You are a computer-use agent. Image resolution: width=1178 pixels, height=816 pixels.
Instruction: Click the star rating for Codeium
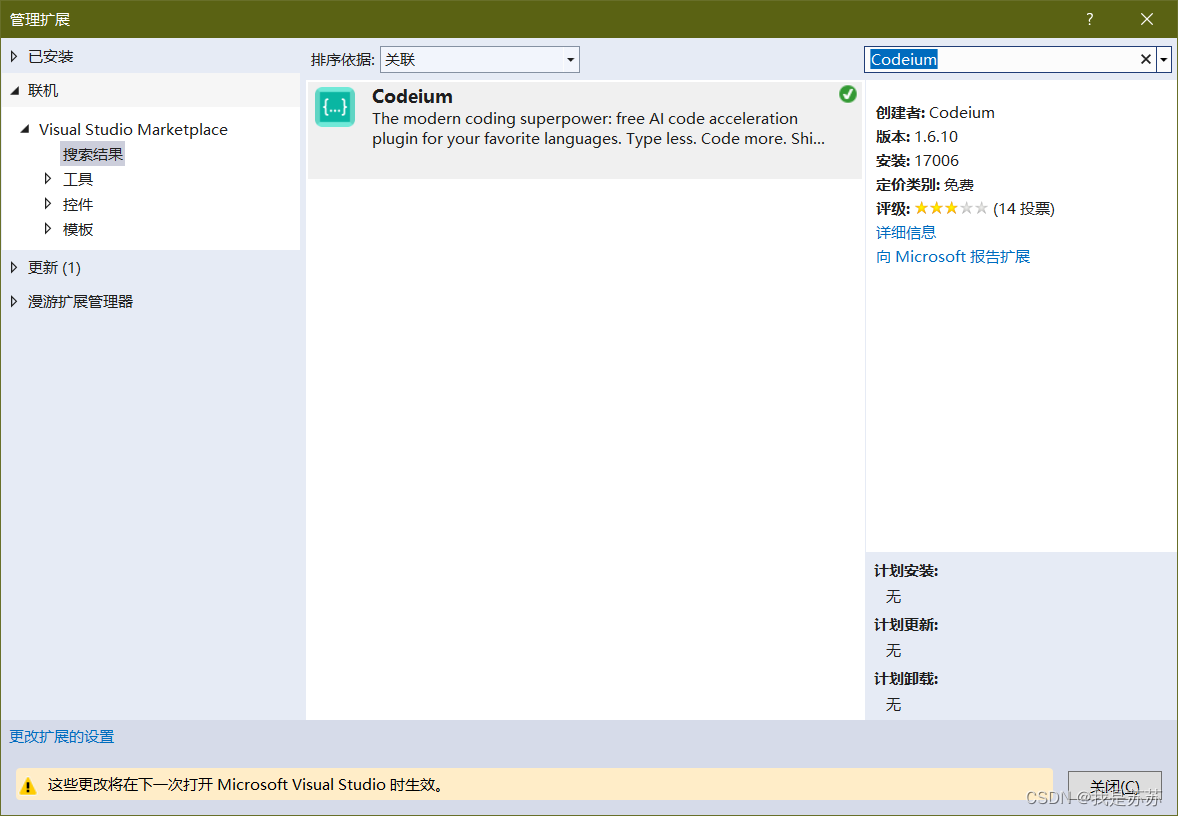click(951, 208)
